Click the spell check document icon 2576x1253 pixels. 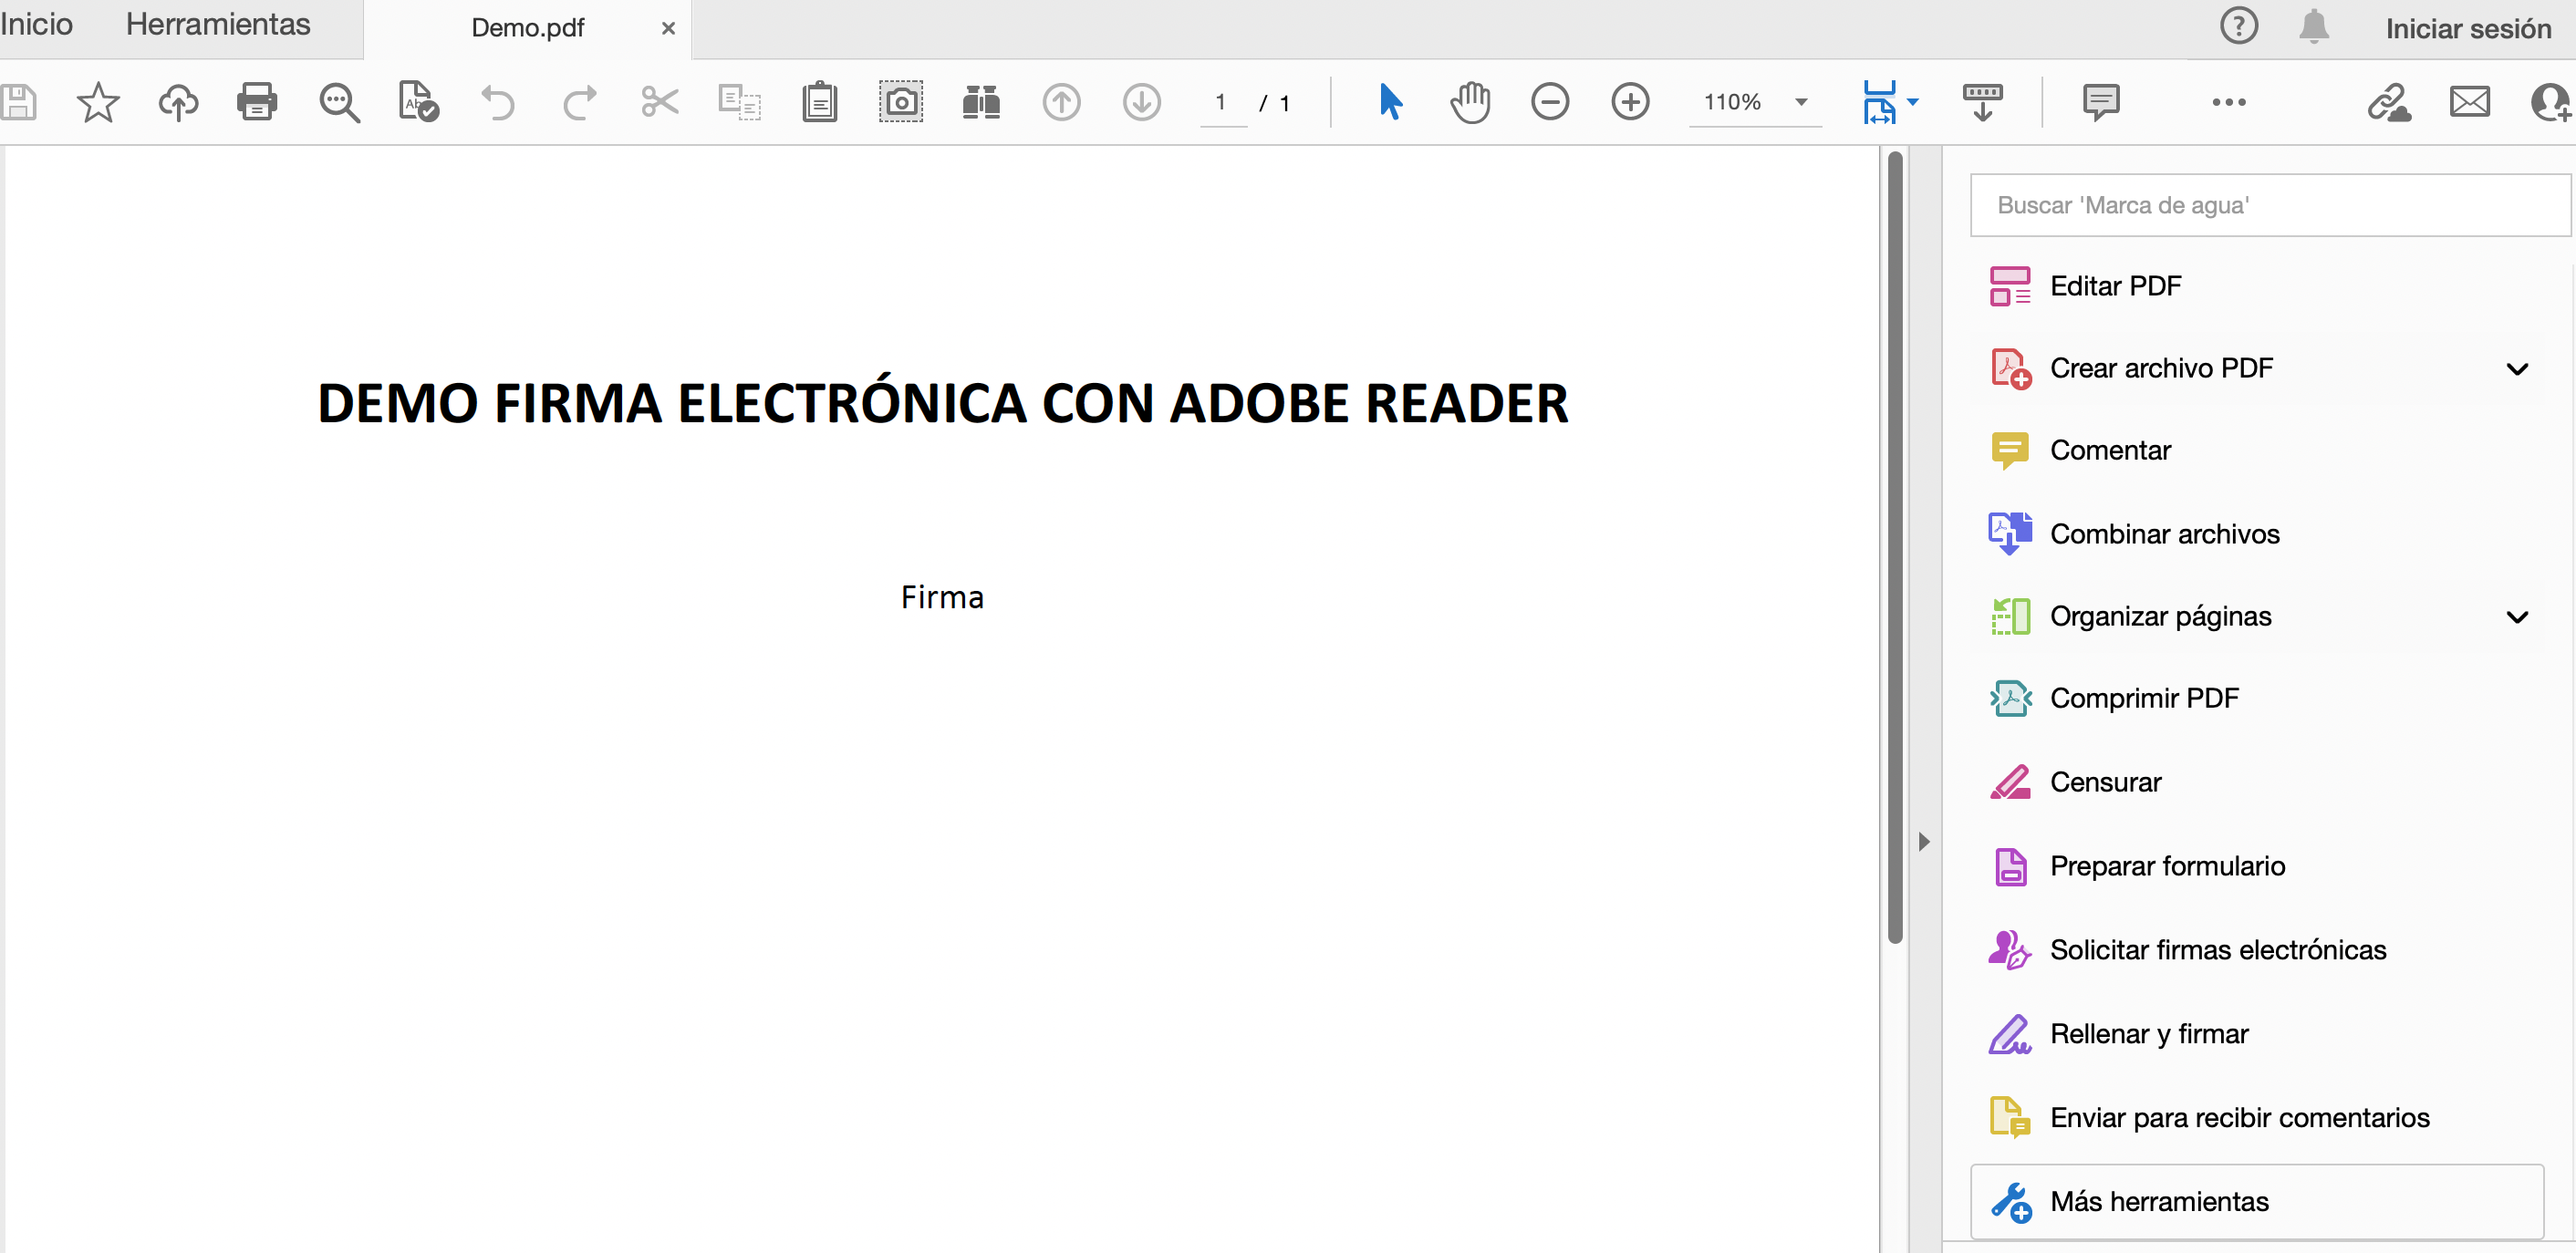click(418, 102)
